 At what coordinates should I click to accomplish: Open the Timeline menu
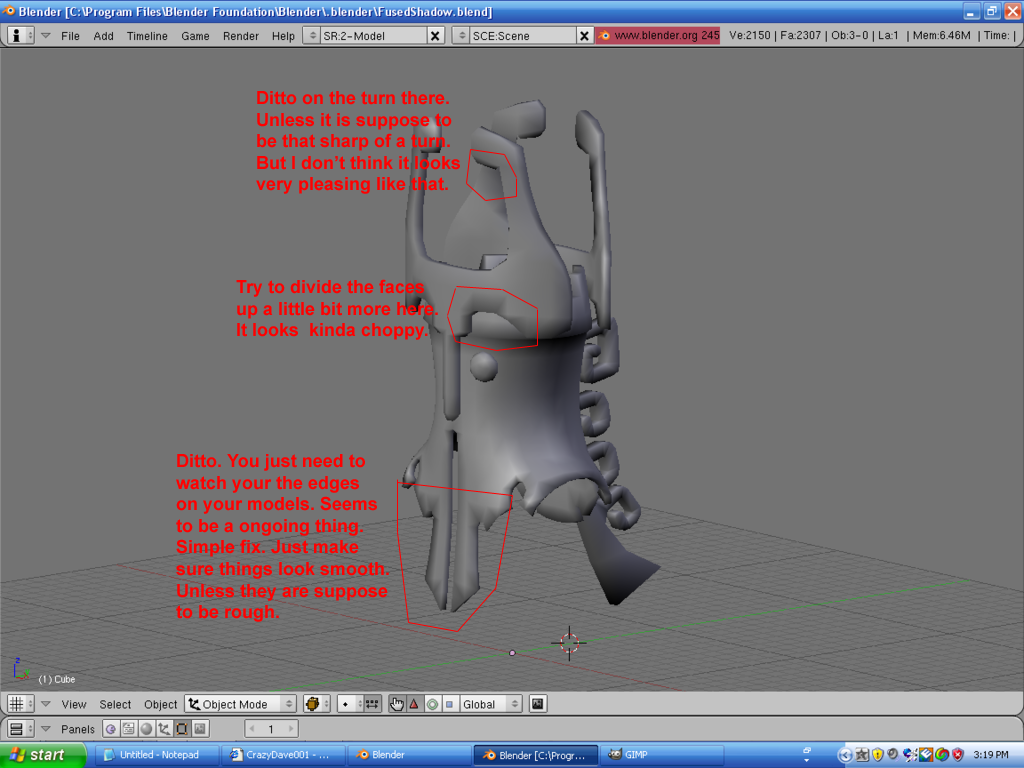147,35
